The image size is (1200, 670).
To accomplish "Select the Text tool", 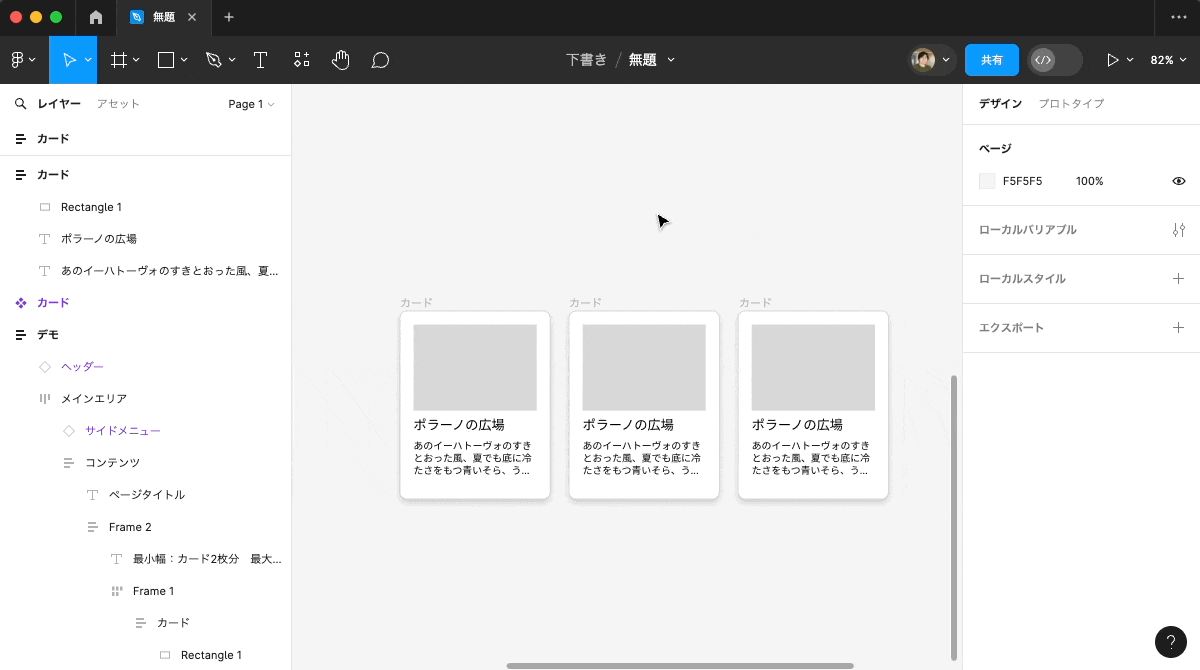I will (260, 60).
